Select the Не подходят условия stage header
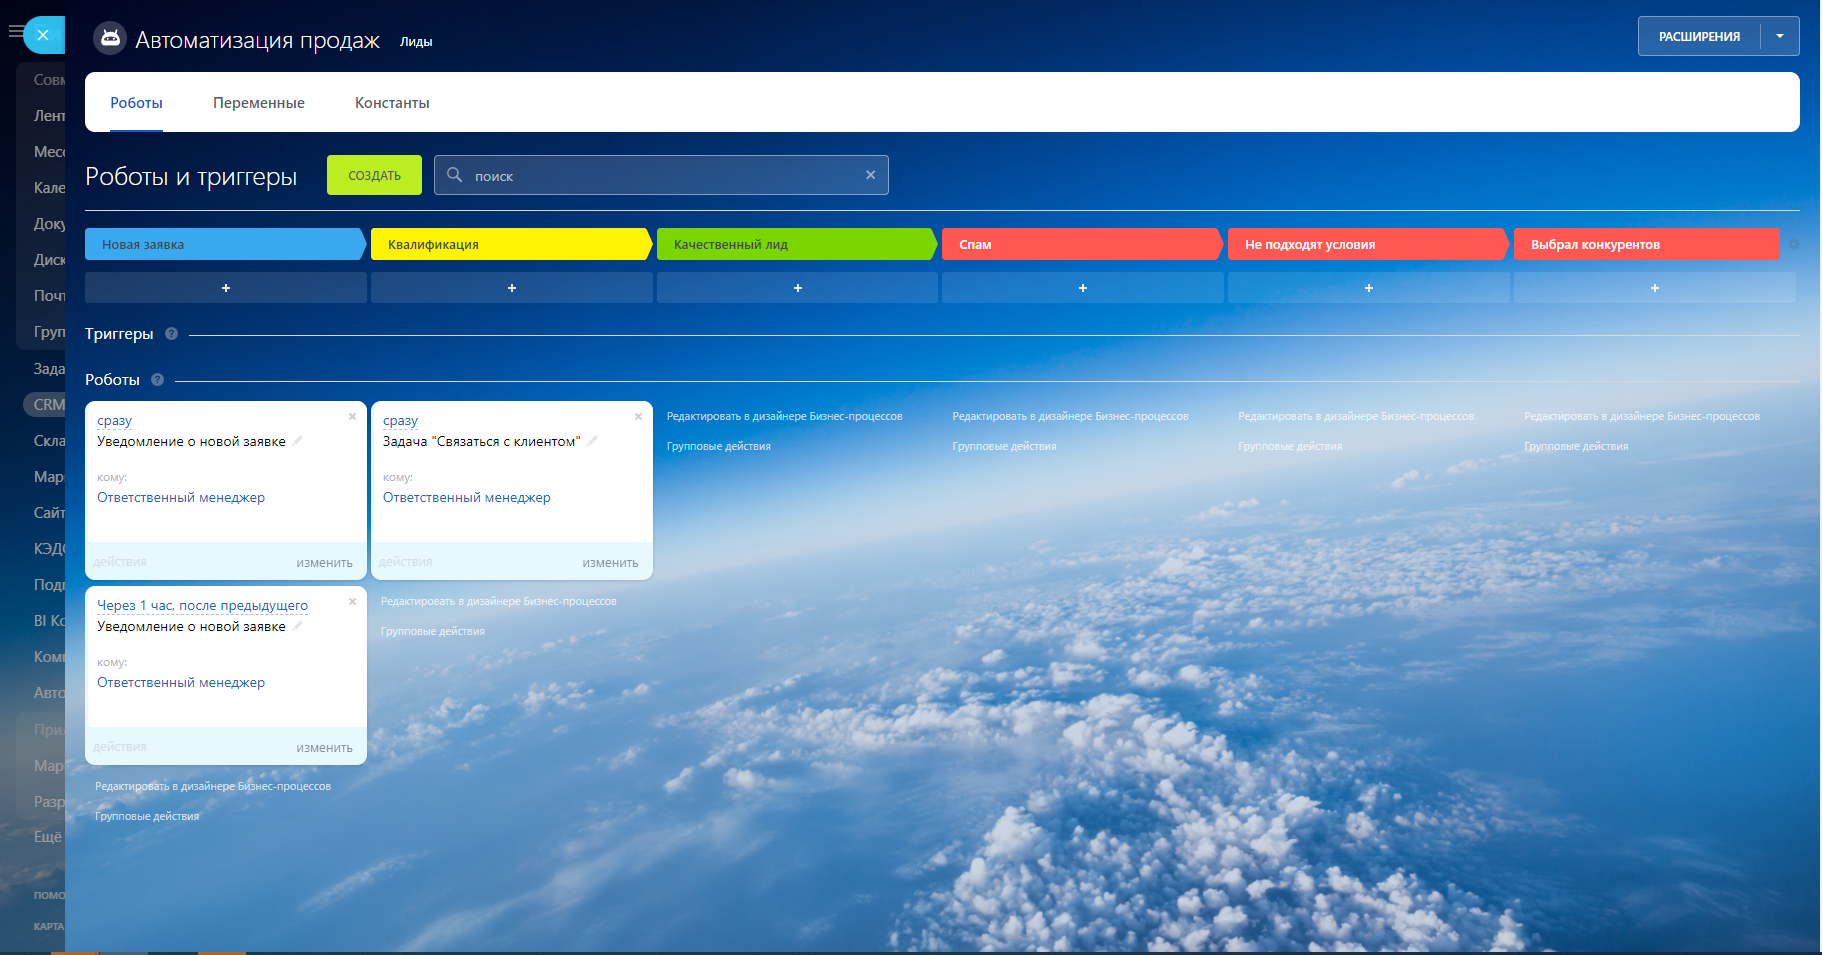This screenshot has width=1822, height=955. tap(1369, 244)
